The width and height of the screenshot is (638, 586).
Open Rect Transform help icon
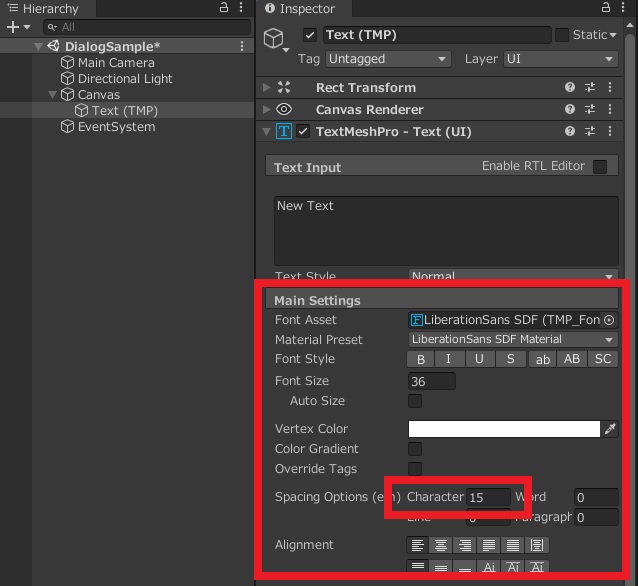[x=570, y=87]
